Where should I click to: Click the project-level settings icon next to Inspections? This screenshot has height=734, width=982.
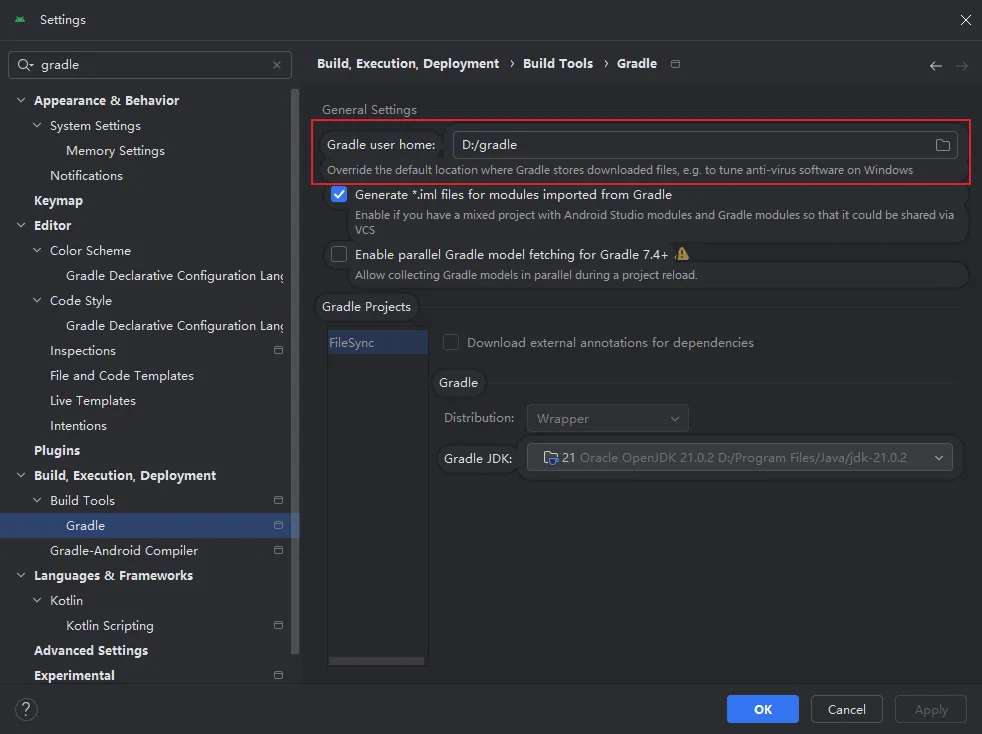[x=278, y=351]
